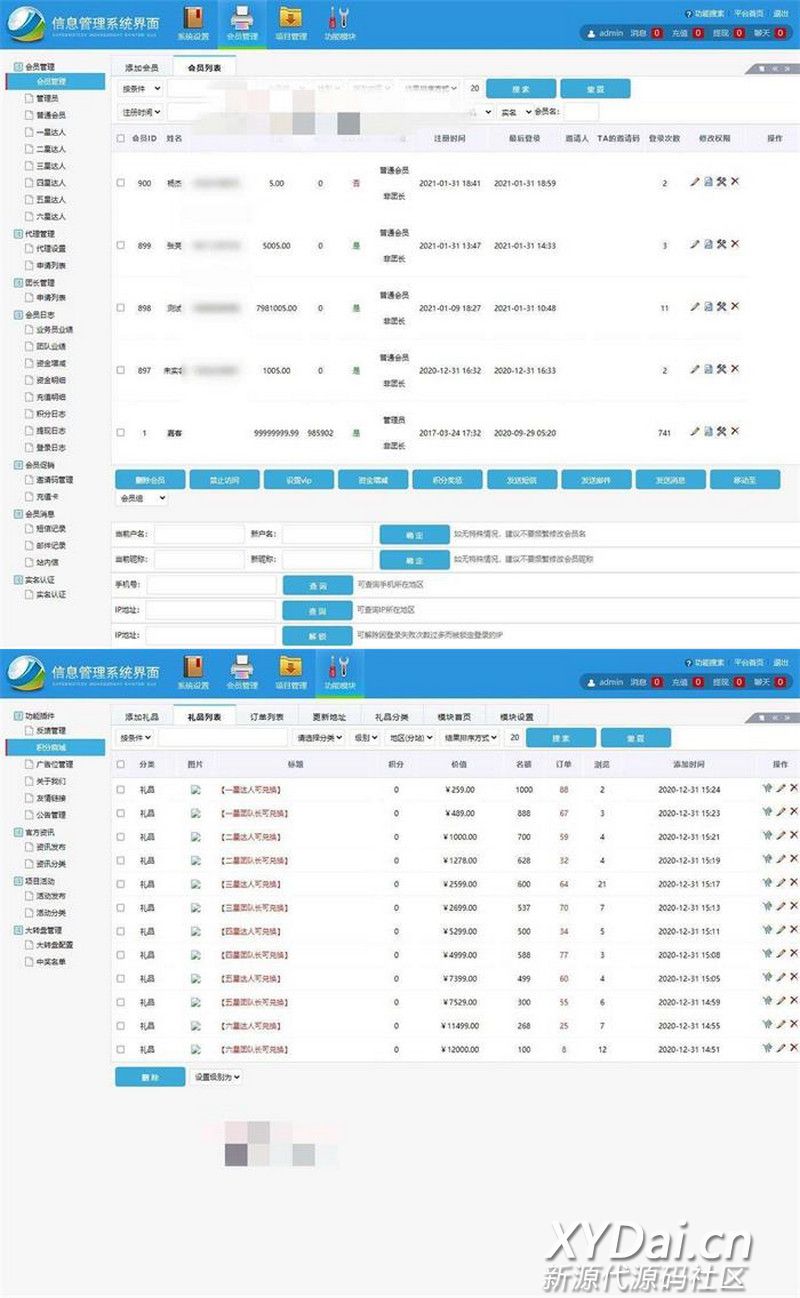Open the 地区(分站) dropdown
The height and width of the screenshot is (1298, 800).
pyautogui.click(x=412, y=737)
